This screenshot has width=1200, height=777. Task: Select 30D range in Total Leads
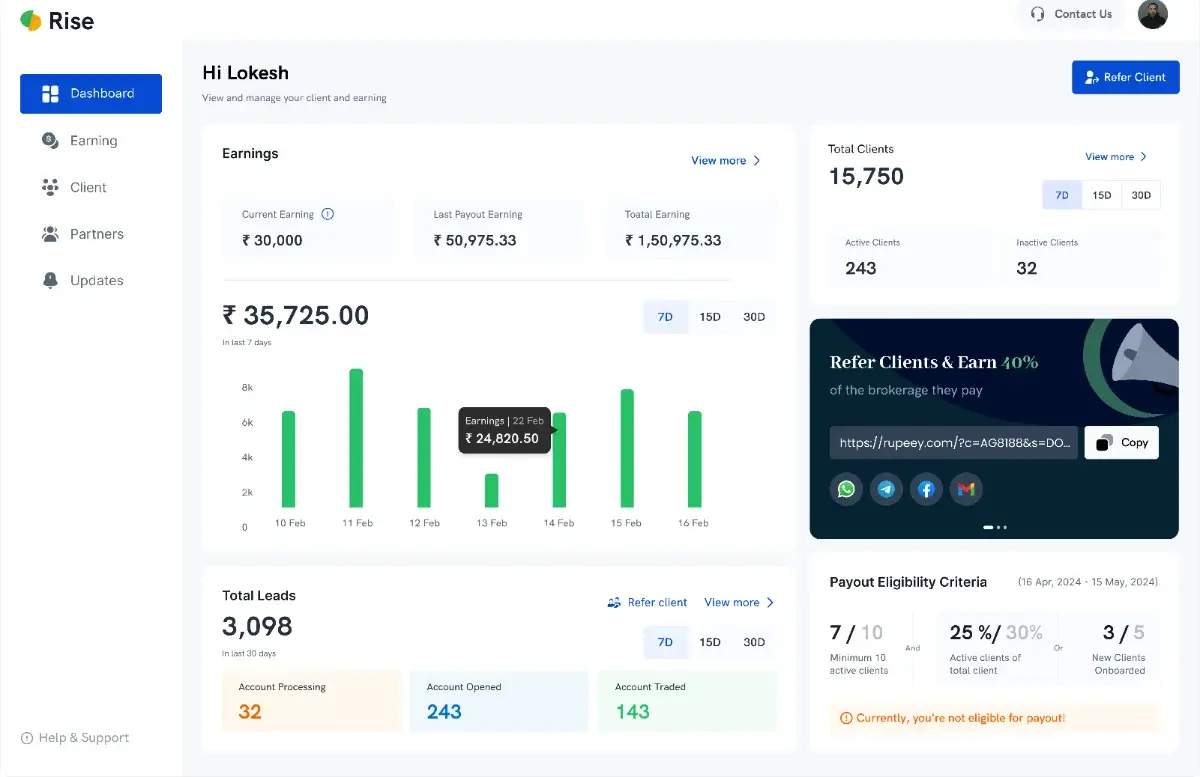[x=754, y=642]
